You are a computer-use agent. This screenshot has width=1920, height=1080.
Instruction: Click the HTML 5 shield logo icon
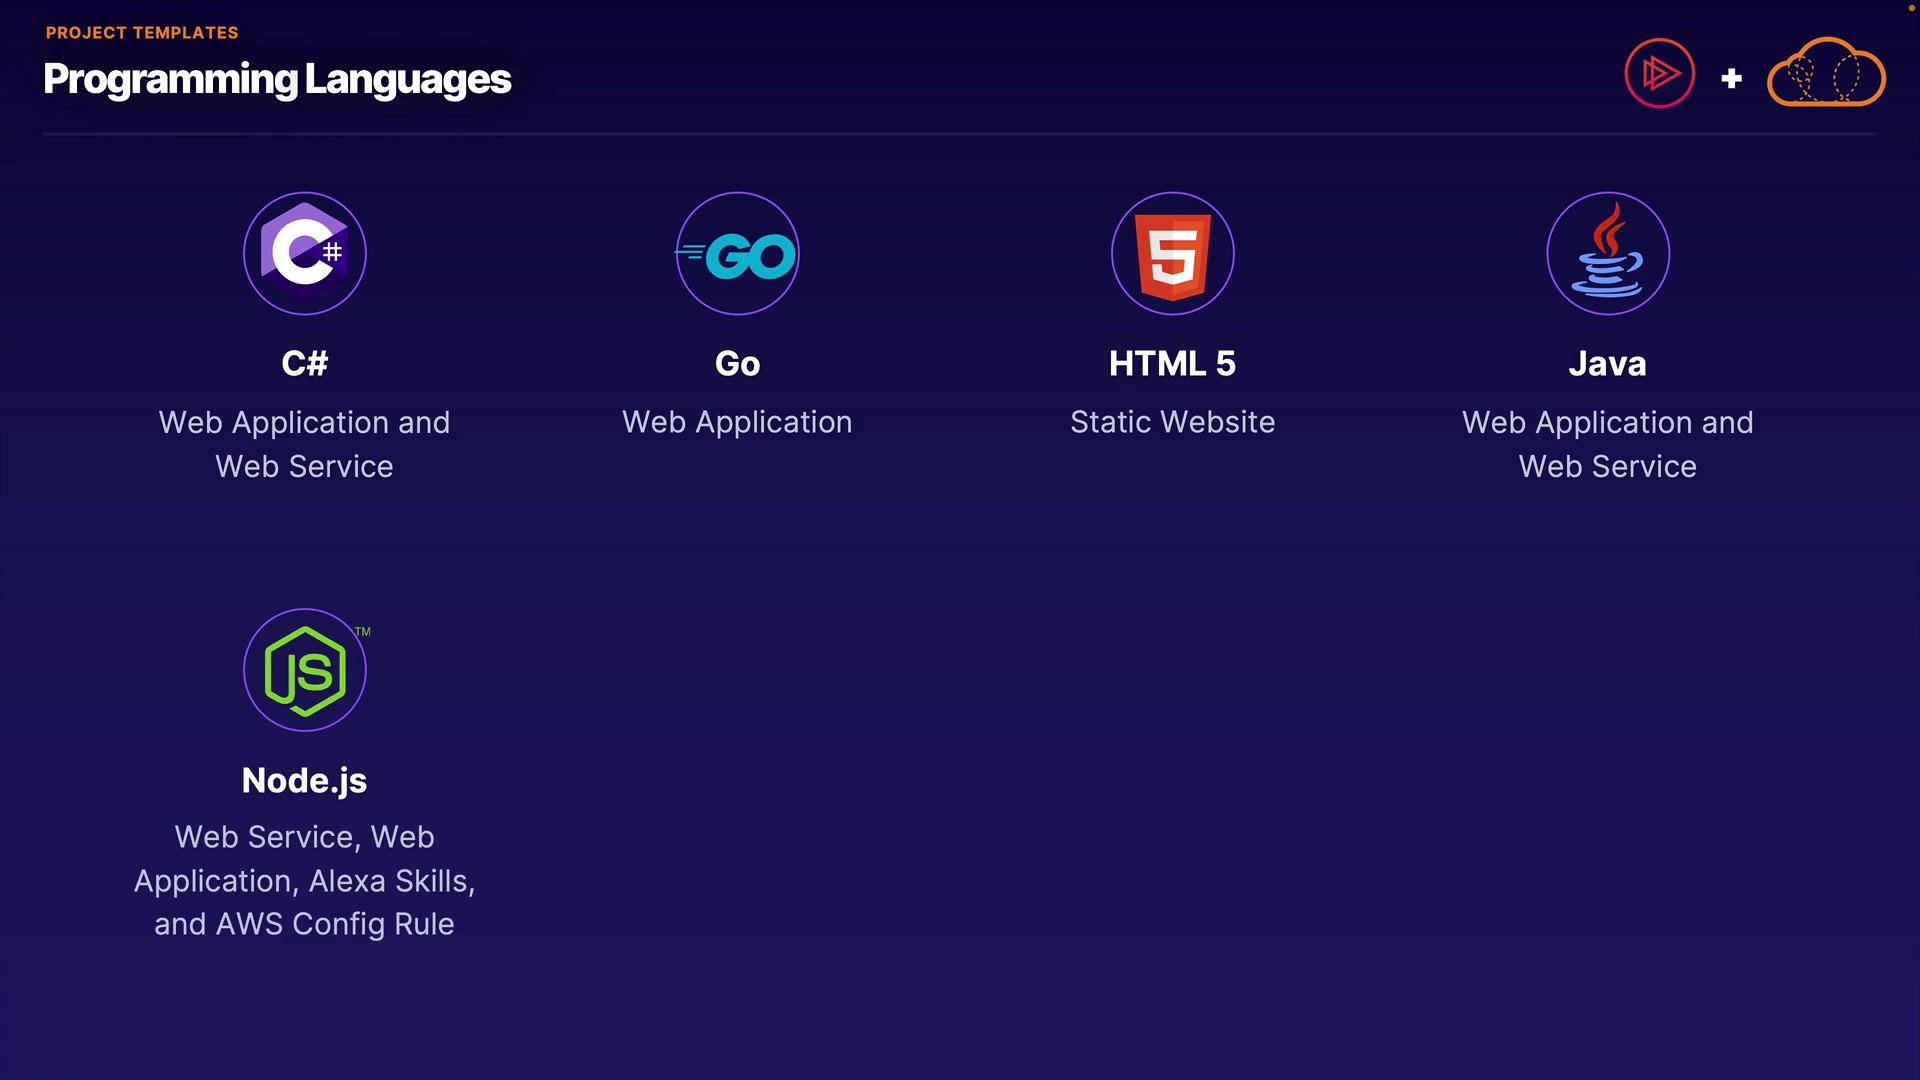click(x=1172, y=254)
